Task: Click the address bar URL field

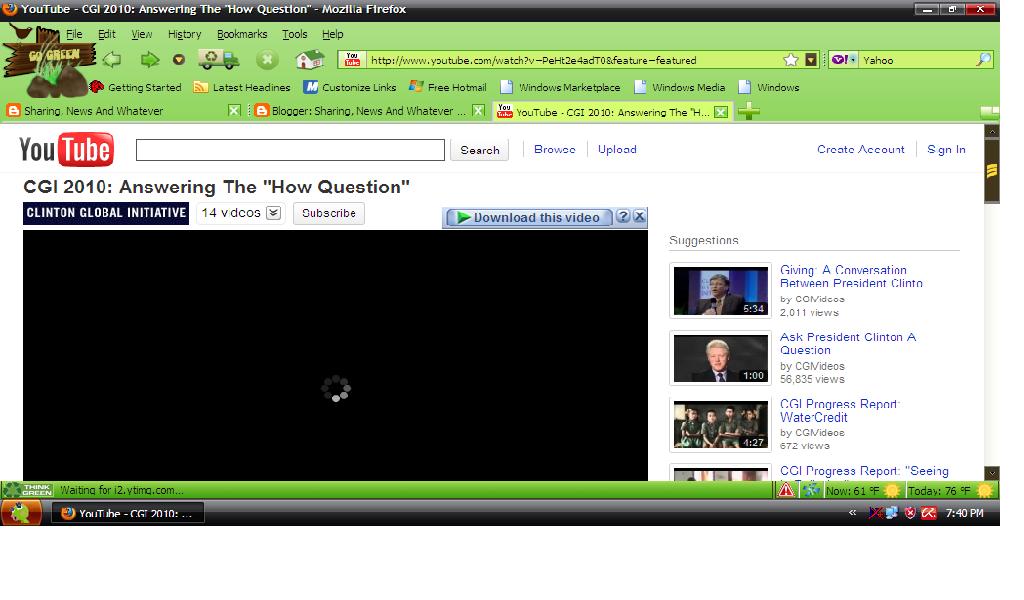Action: [x=575, y=60]
